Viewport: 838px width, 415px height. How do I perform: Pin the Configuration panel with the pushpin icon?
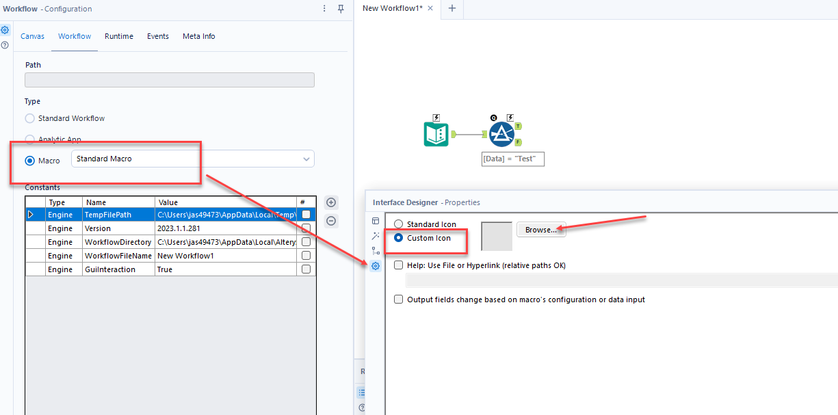(341, 9)
